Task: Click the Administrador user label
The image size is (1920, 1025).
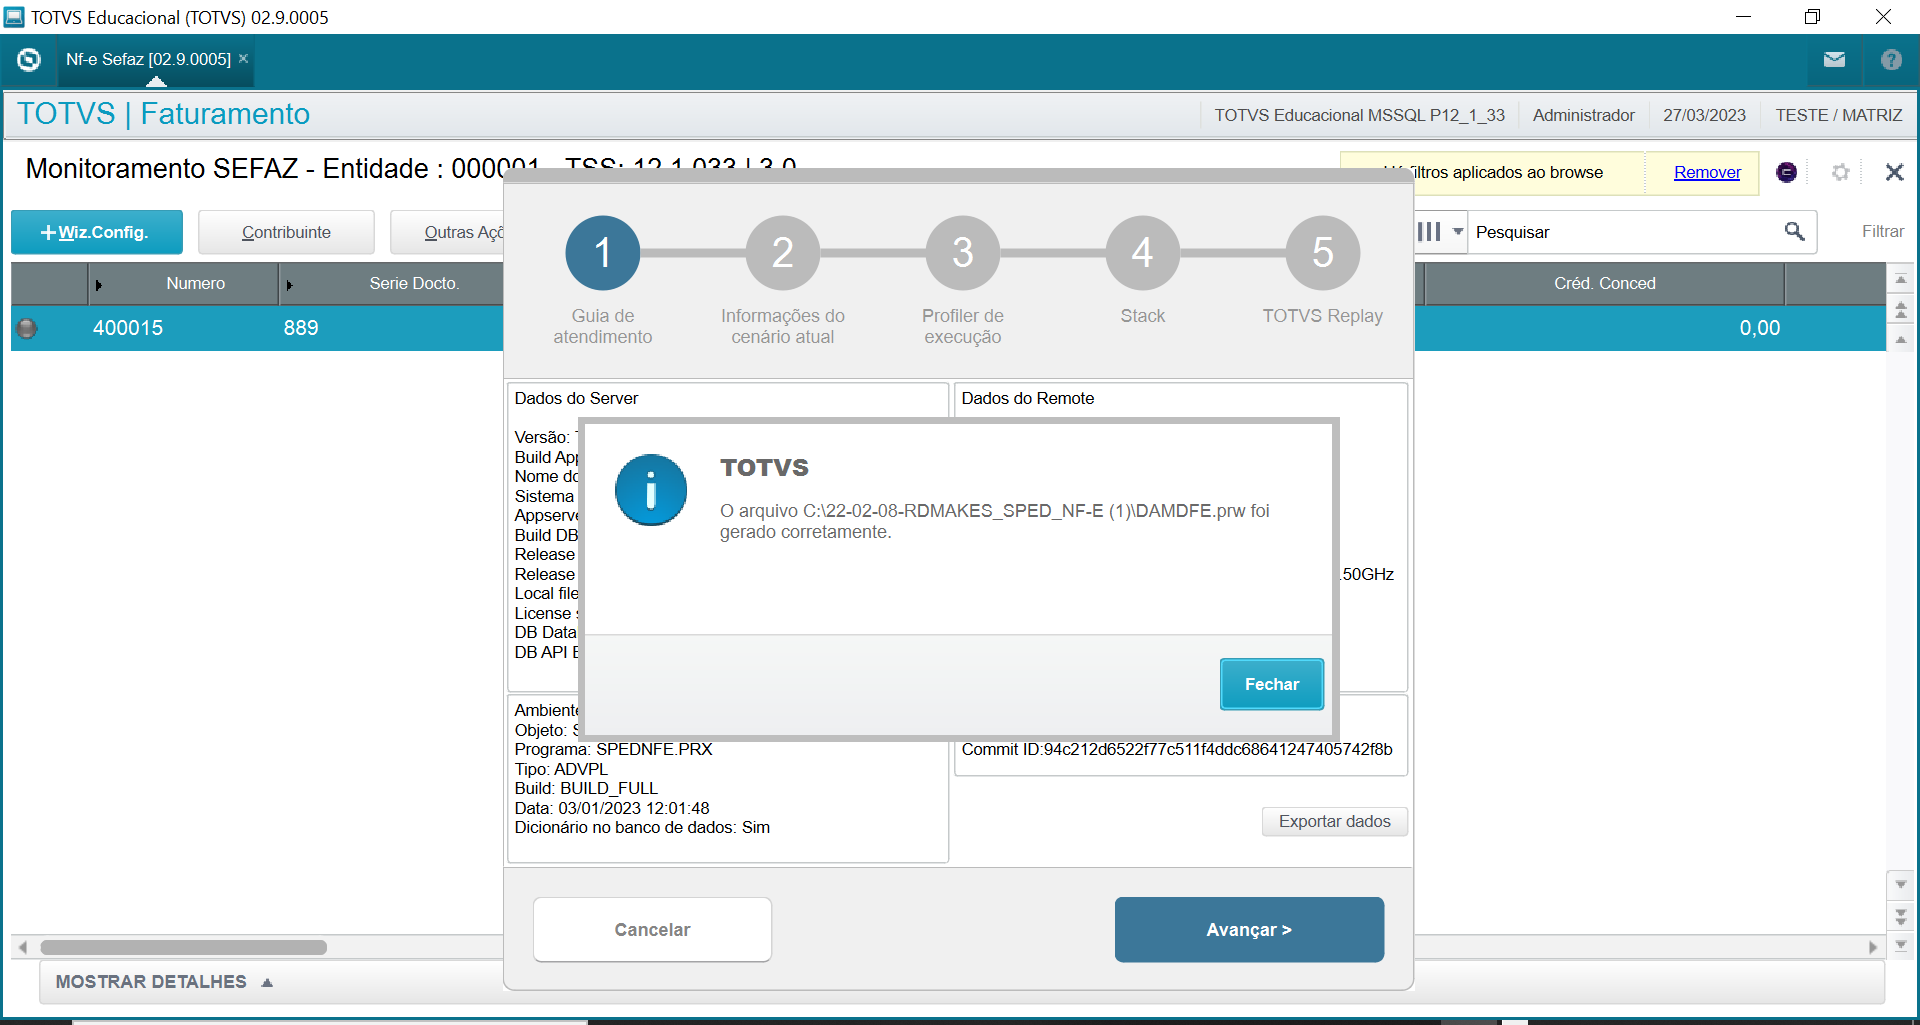Action: click(1583, 116)
